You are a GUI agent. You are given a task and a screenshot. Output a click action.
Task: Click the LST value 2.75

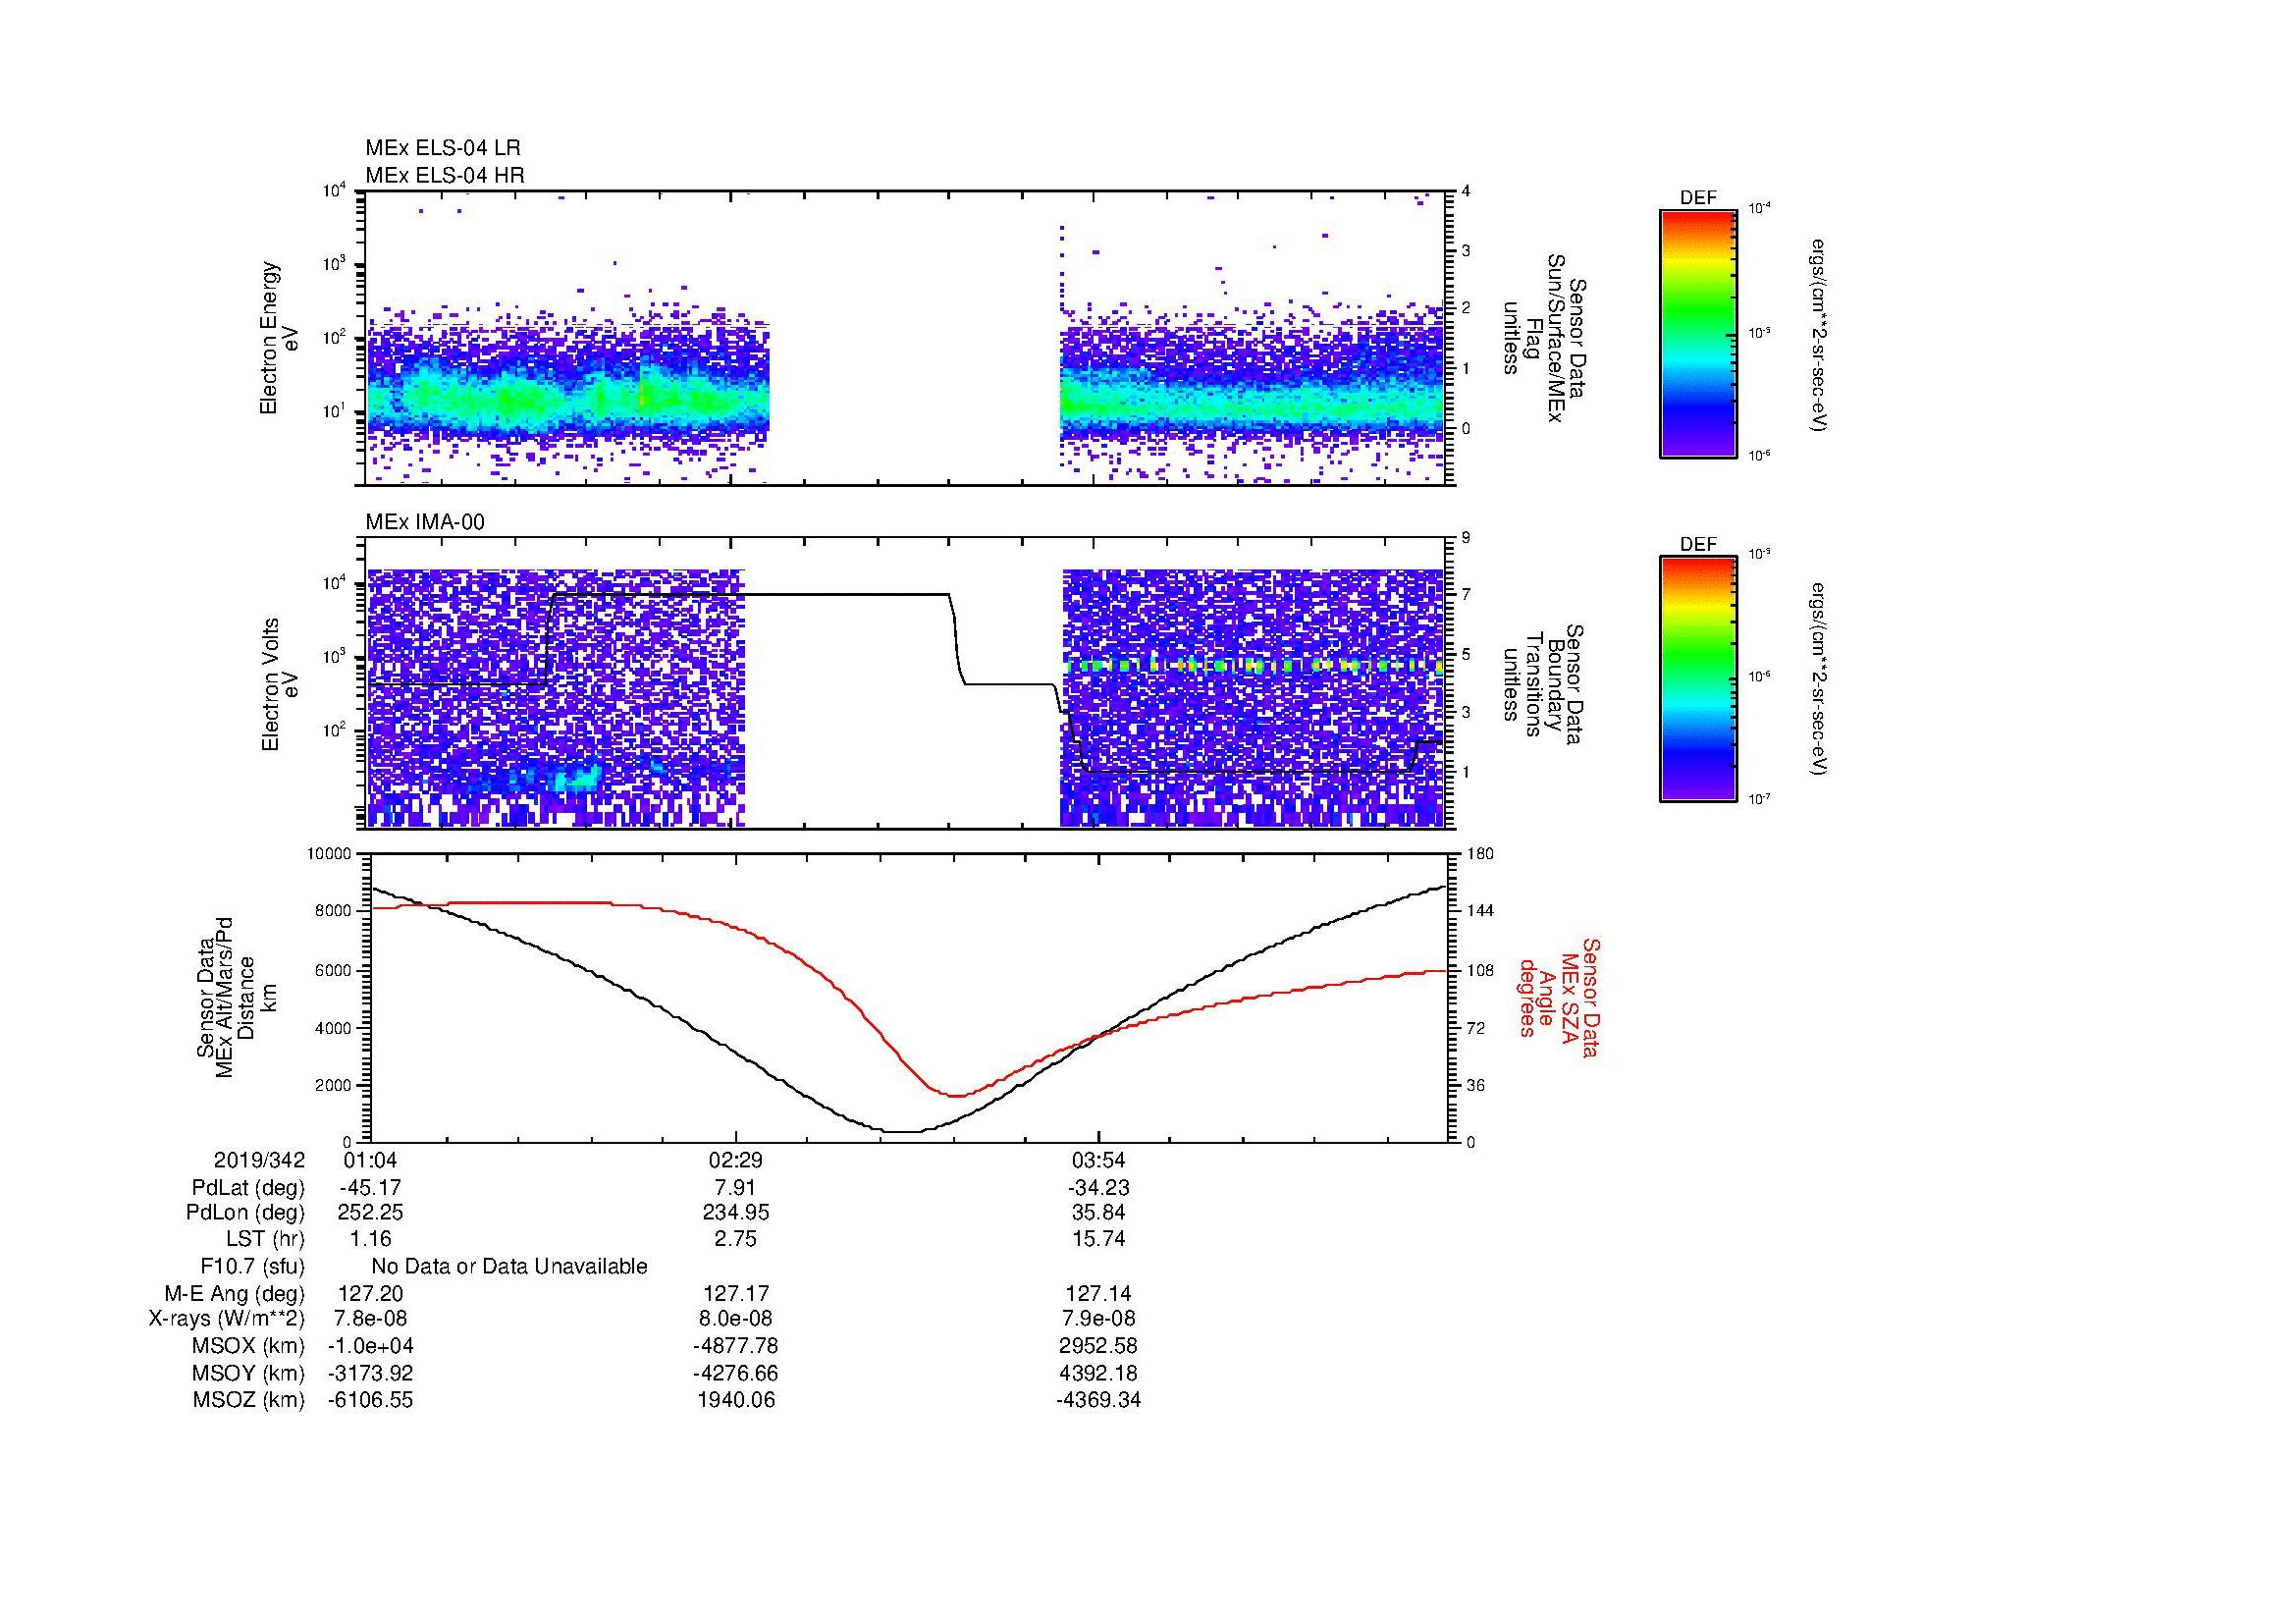pyautogui.click(x=735, y=1239)
